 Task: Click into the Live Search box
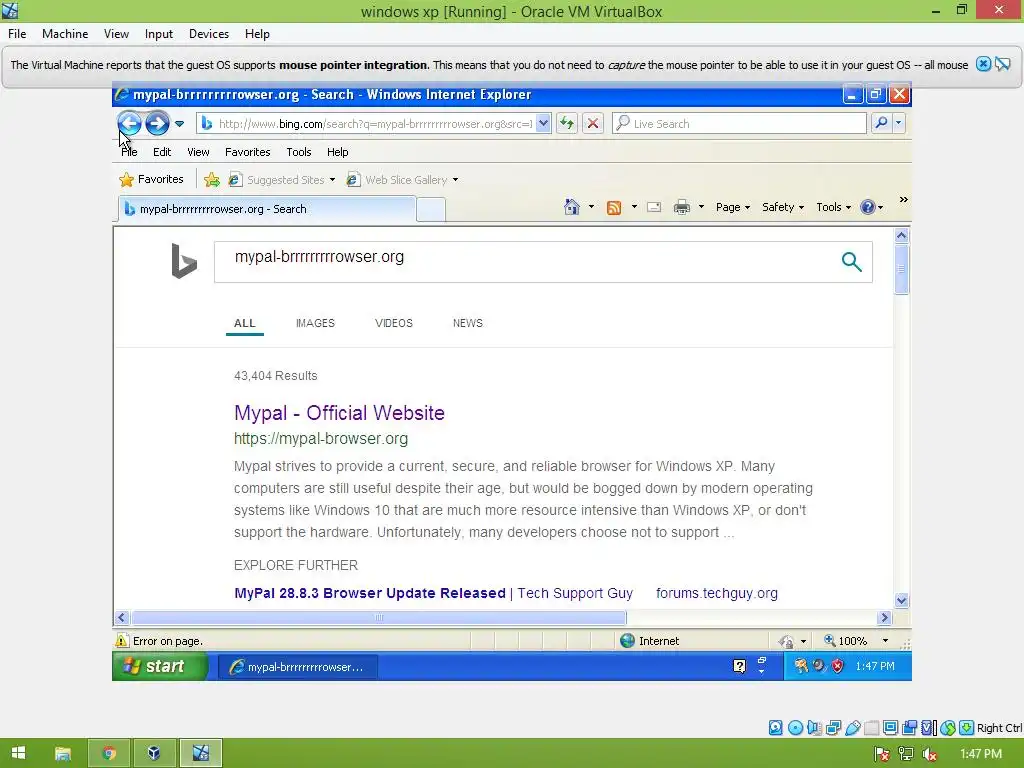click(739, 123)
